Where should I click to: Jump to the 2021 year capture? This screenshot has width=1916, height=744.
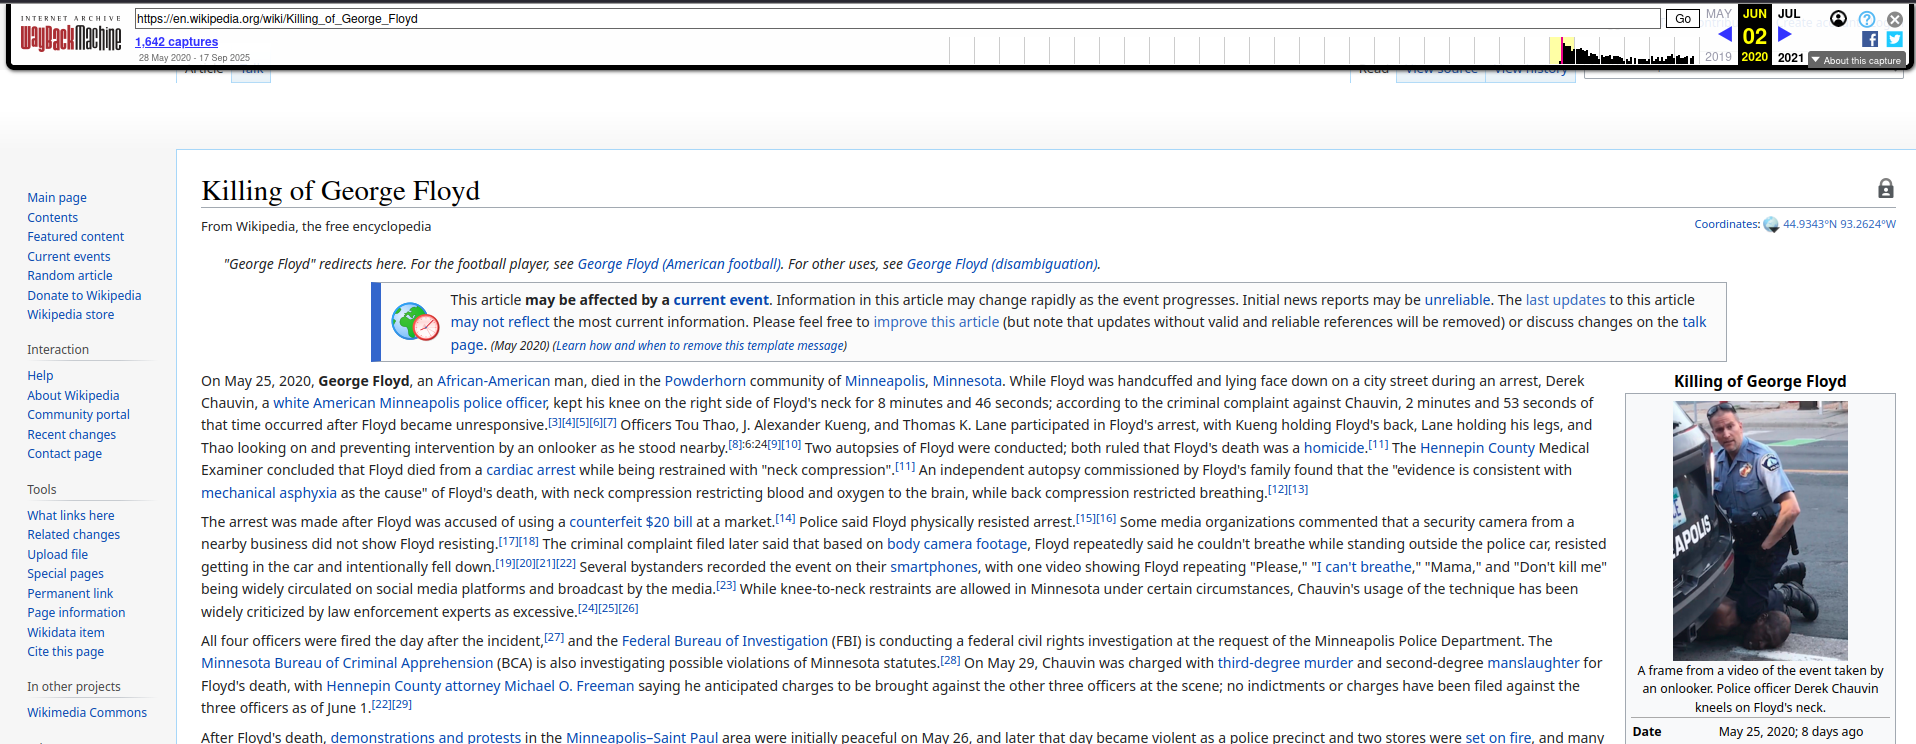[1790, 58]
